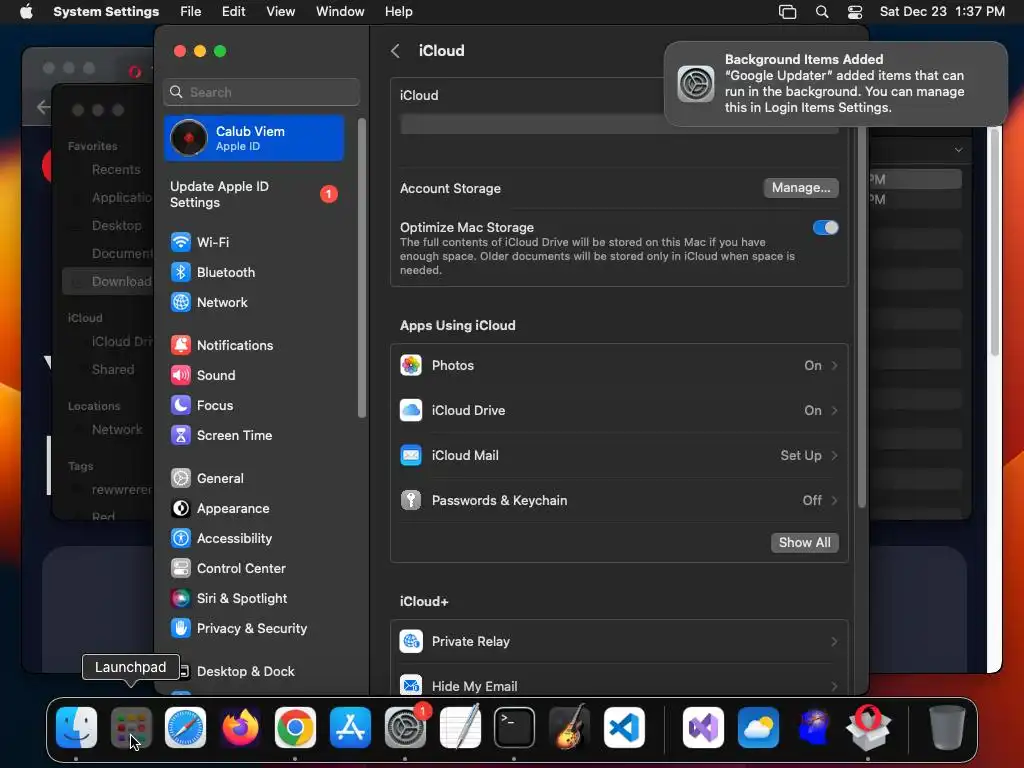
Task: Open Control Center settings in sidebar
Action: [256, 569]
